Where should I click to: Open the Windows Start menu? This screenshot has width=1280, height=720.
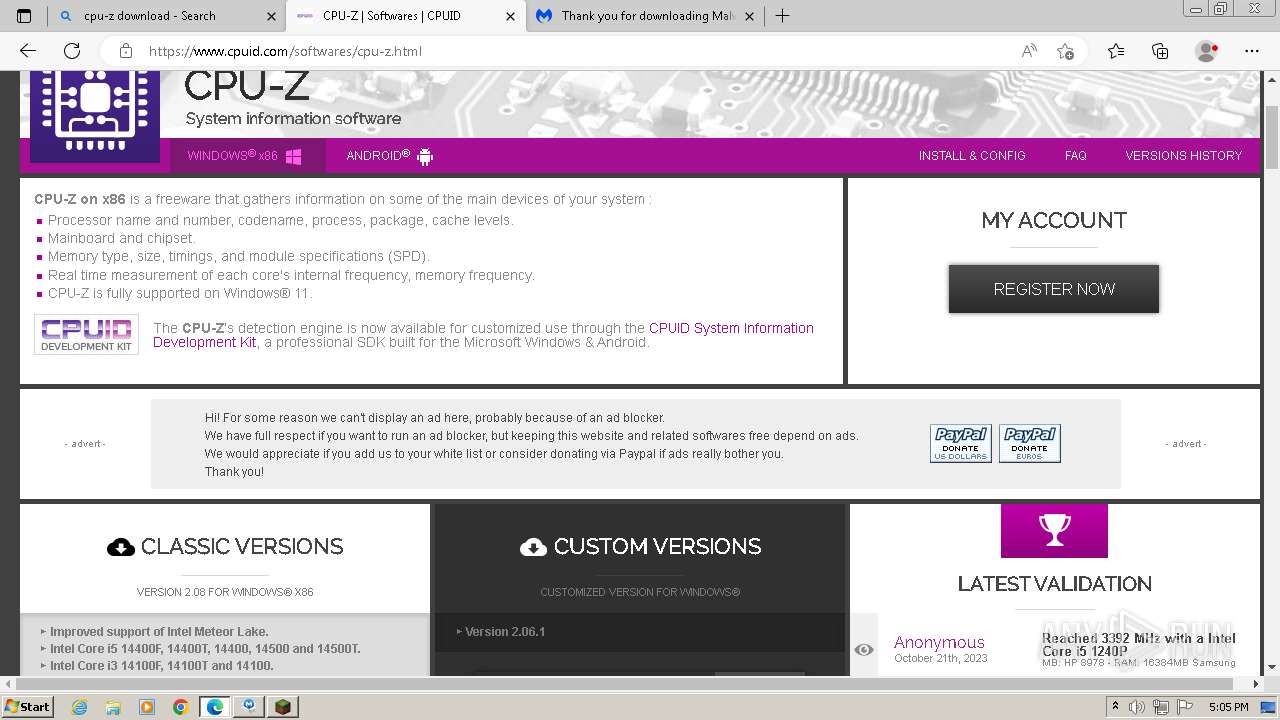27,707
